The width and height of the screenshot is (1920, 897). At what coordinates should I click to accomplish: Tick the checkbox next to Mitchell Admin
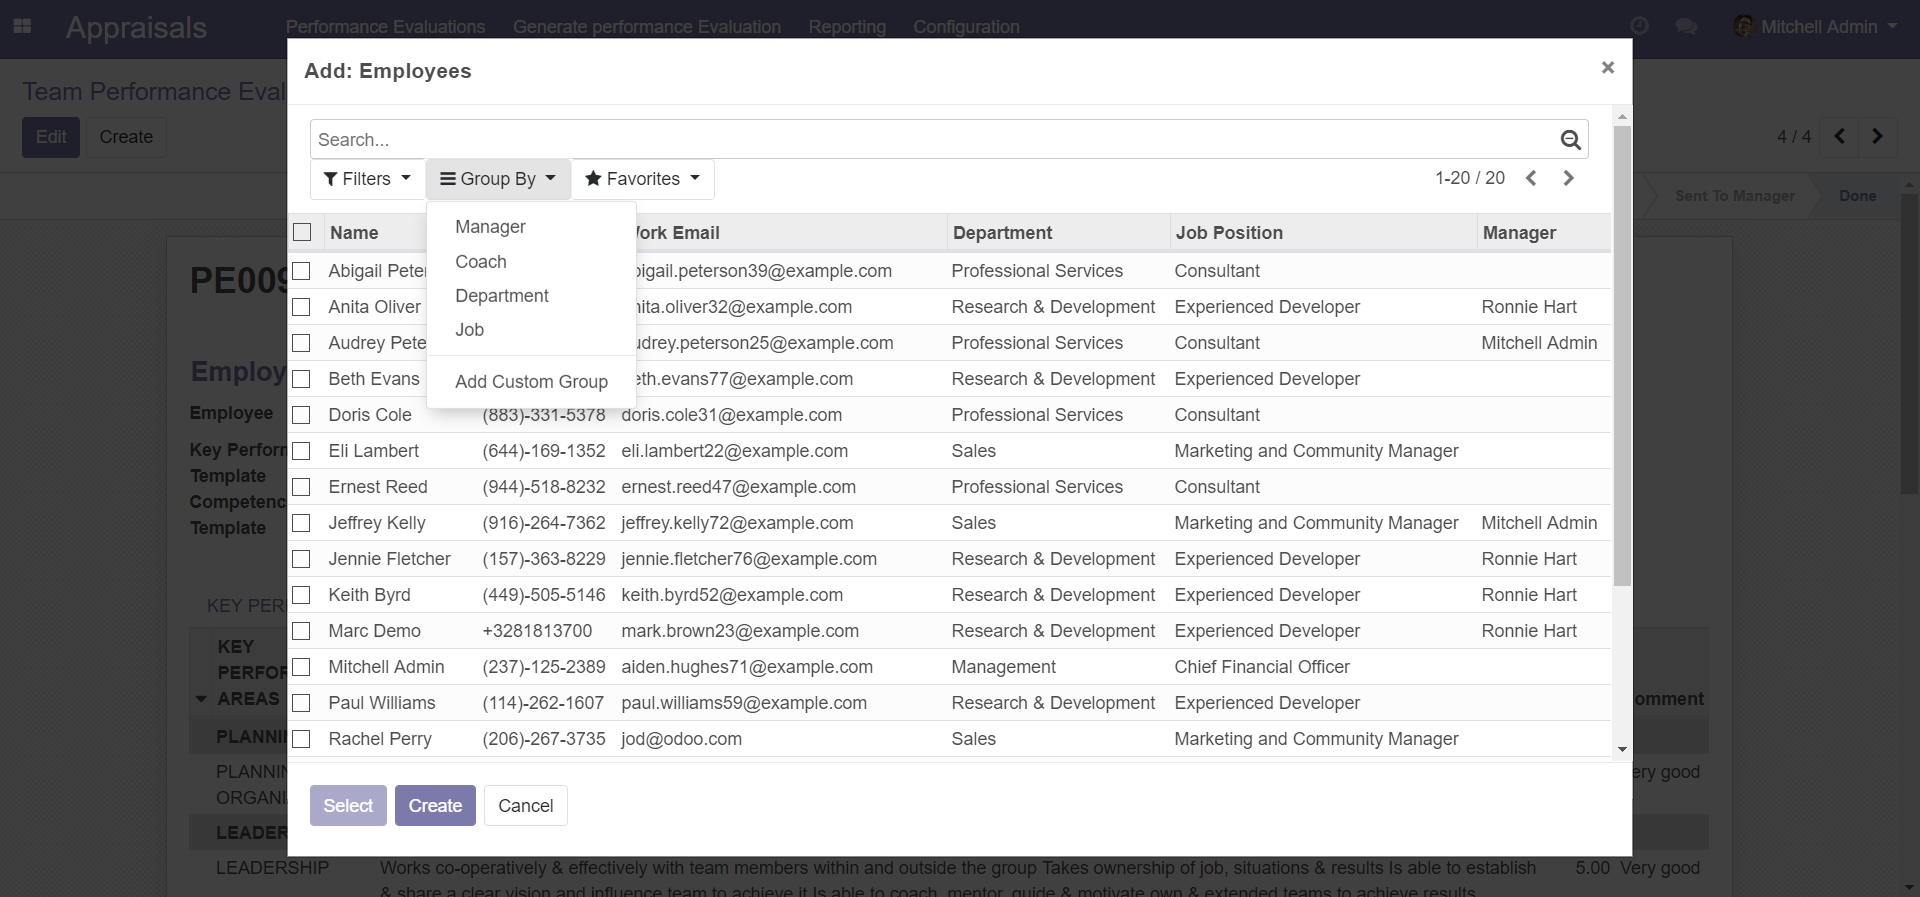pos(301,667)
